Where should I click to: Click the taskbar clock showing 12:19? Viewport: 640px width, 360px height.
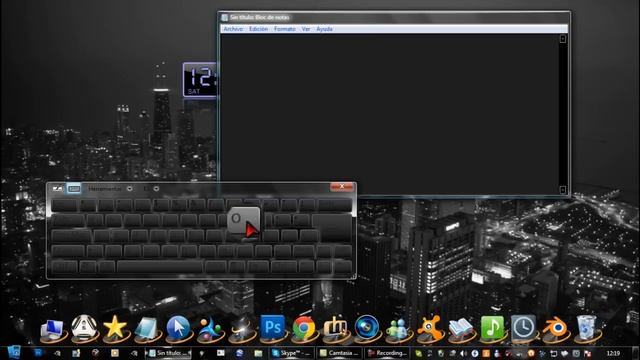point(613,353)
